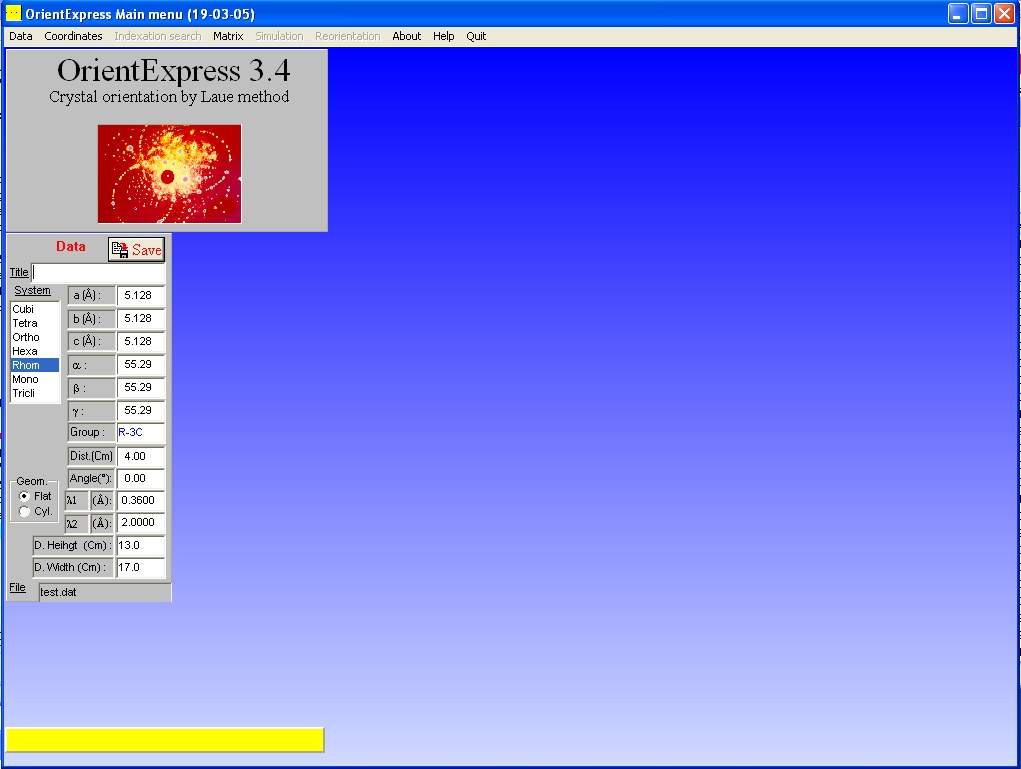Click the System label above the list
This screenshot has height=769, width=1021.
click(33, 290)
